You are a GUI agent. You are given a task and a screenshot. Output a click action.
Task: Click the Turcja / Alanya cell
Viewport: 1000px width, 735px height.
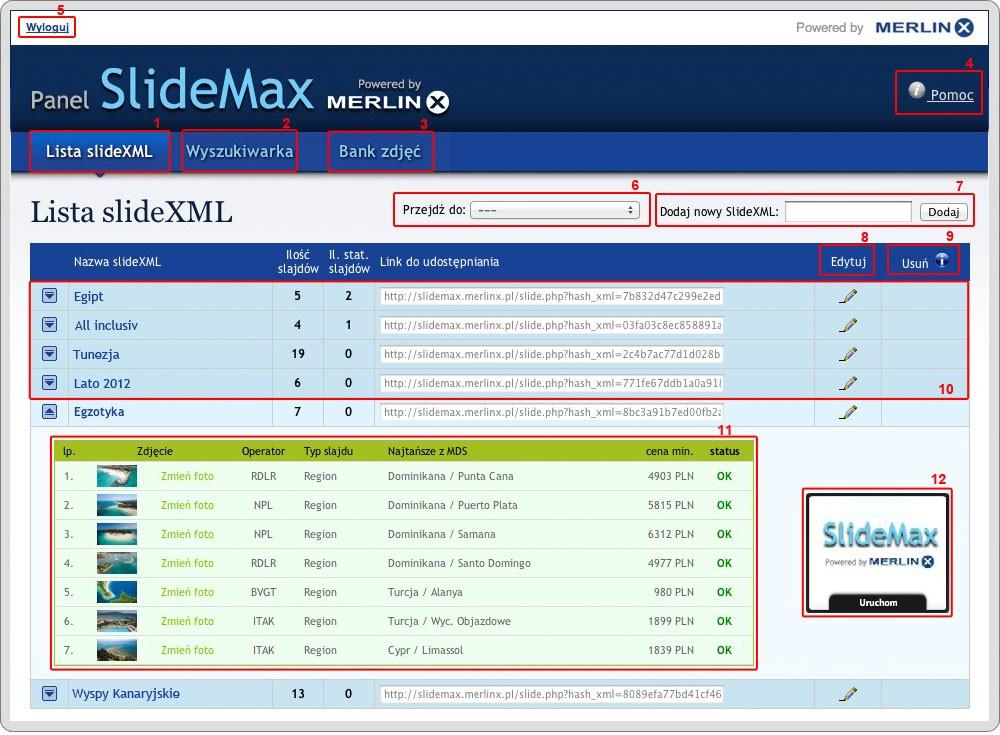(425, 592)
